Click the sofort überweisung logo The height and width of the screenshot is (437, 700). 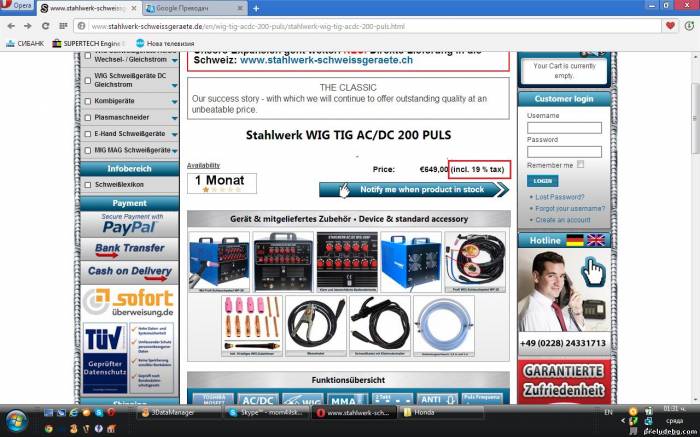point(128,303)
